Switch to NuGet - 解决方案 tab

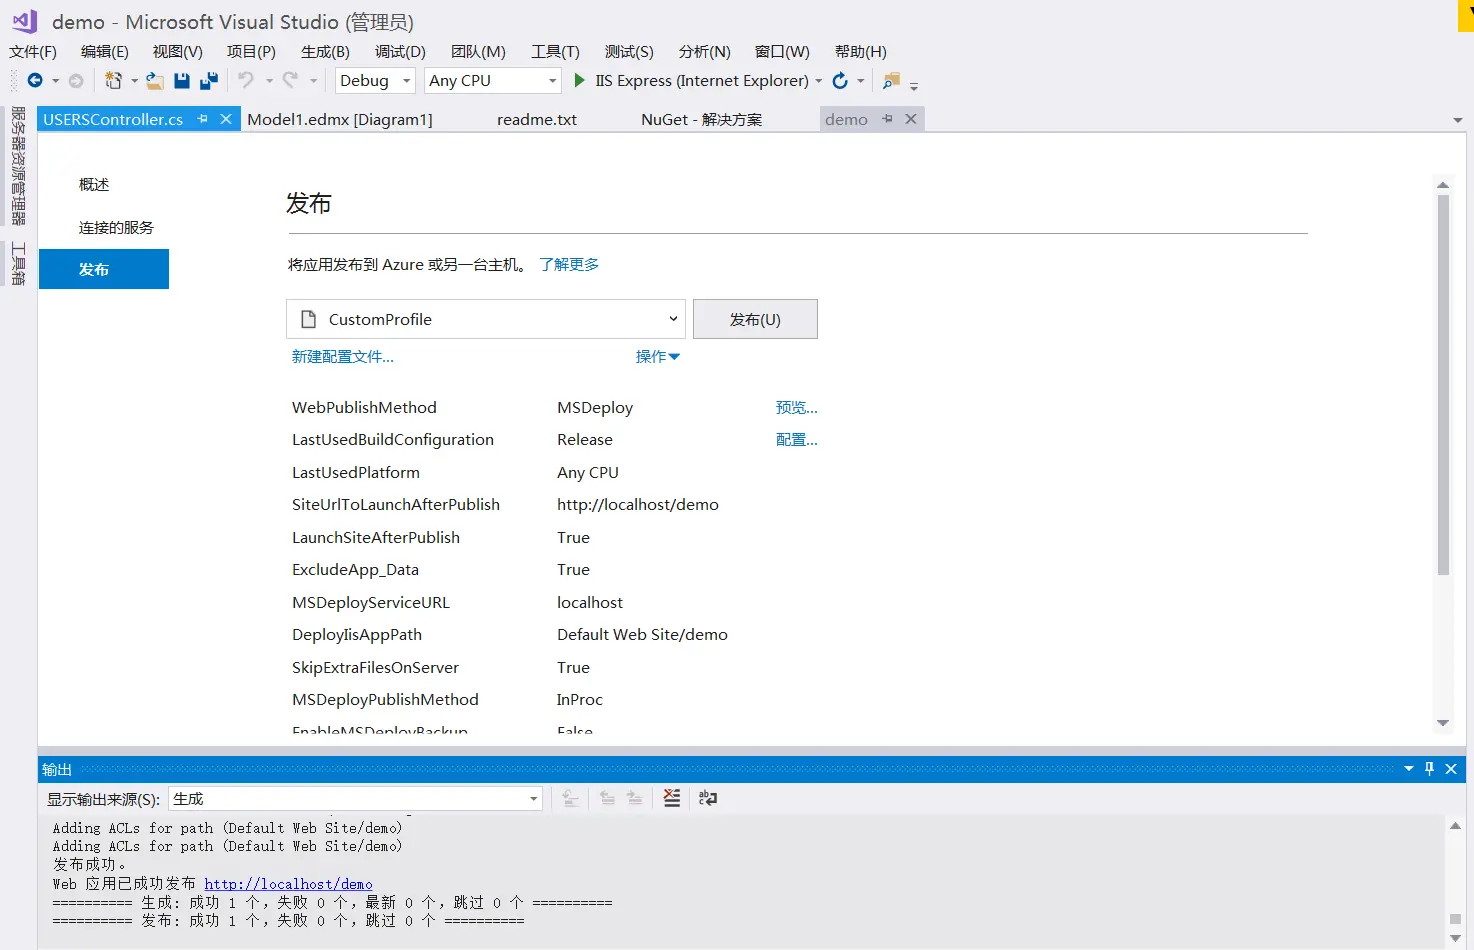701,119
